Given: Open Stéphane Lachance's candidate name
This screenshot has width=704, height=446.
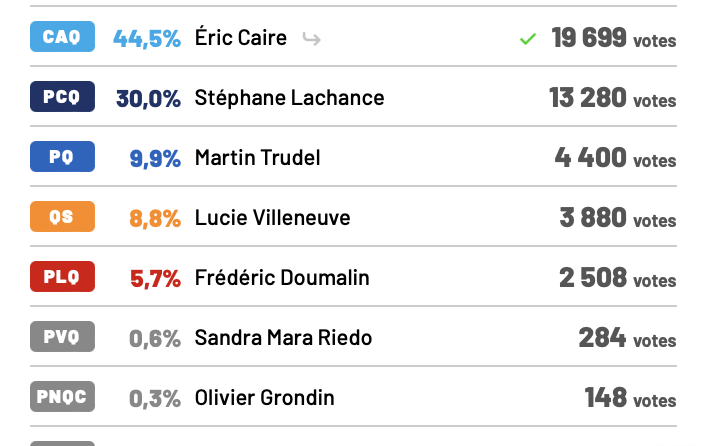Looking at the screenshot, I should coord(290,97).
